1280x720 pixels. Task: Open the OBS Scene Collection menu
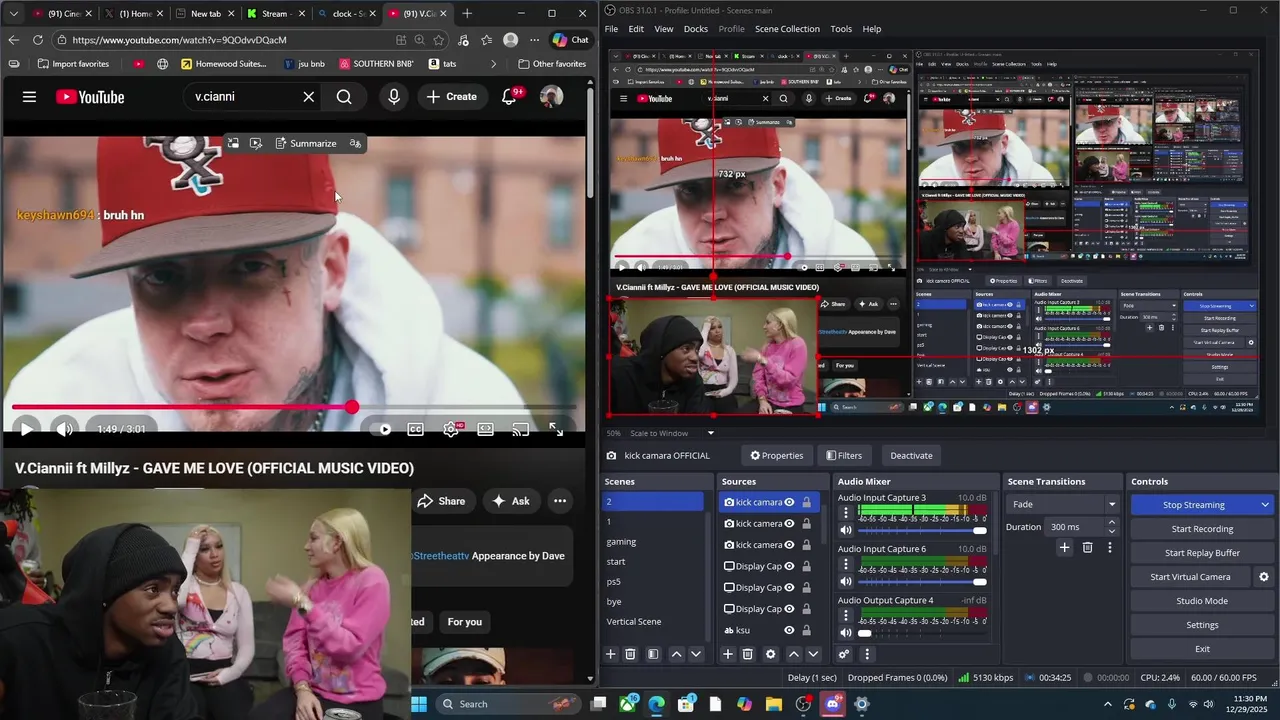(787, 29)
